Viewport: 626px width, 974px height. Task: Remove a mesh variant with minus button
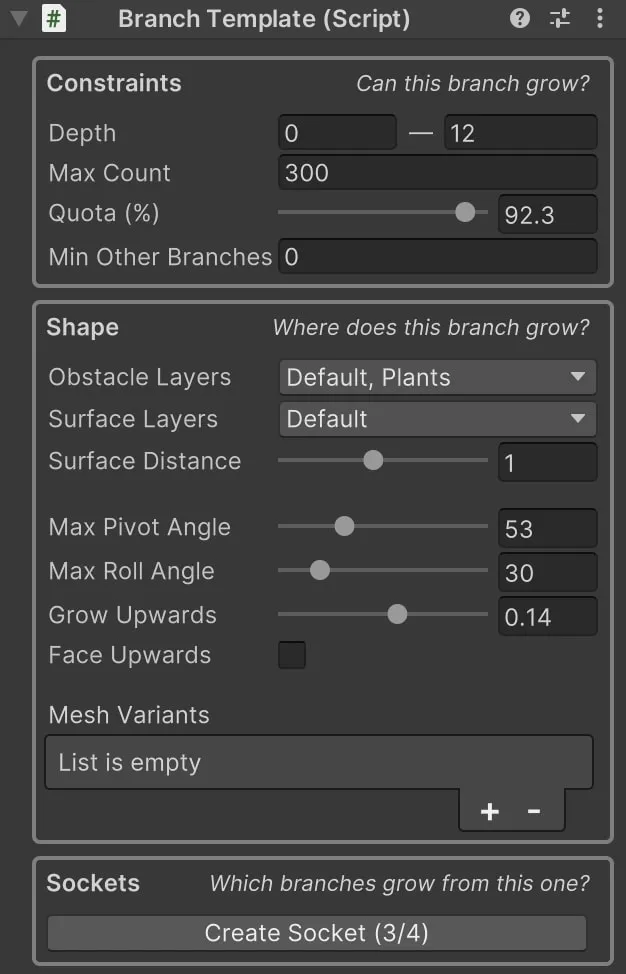[533, 811]
